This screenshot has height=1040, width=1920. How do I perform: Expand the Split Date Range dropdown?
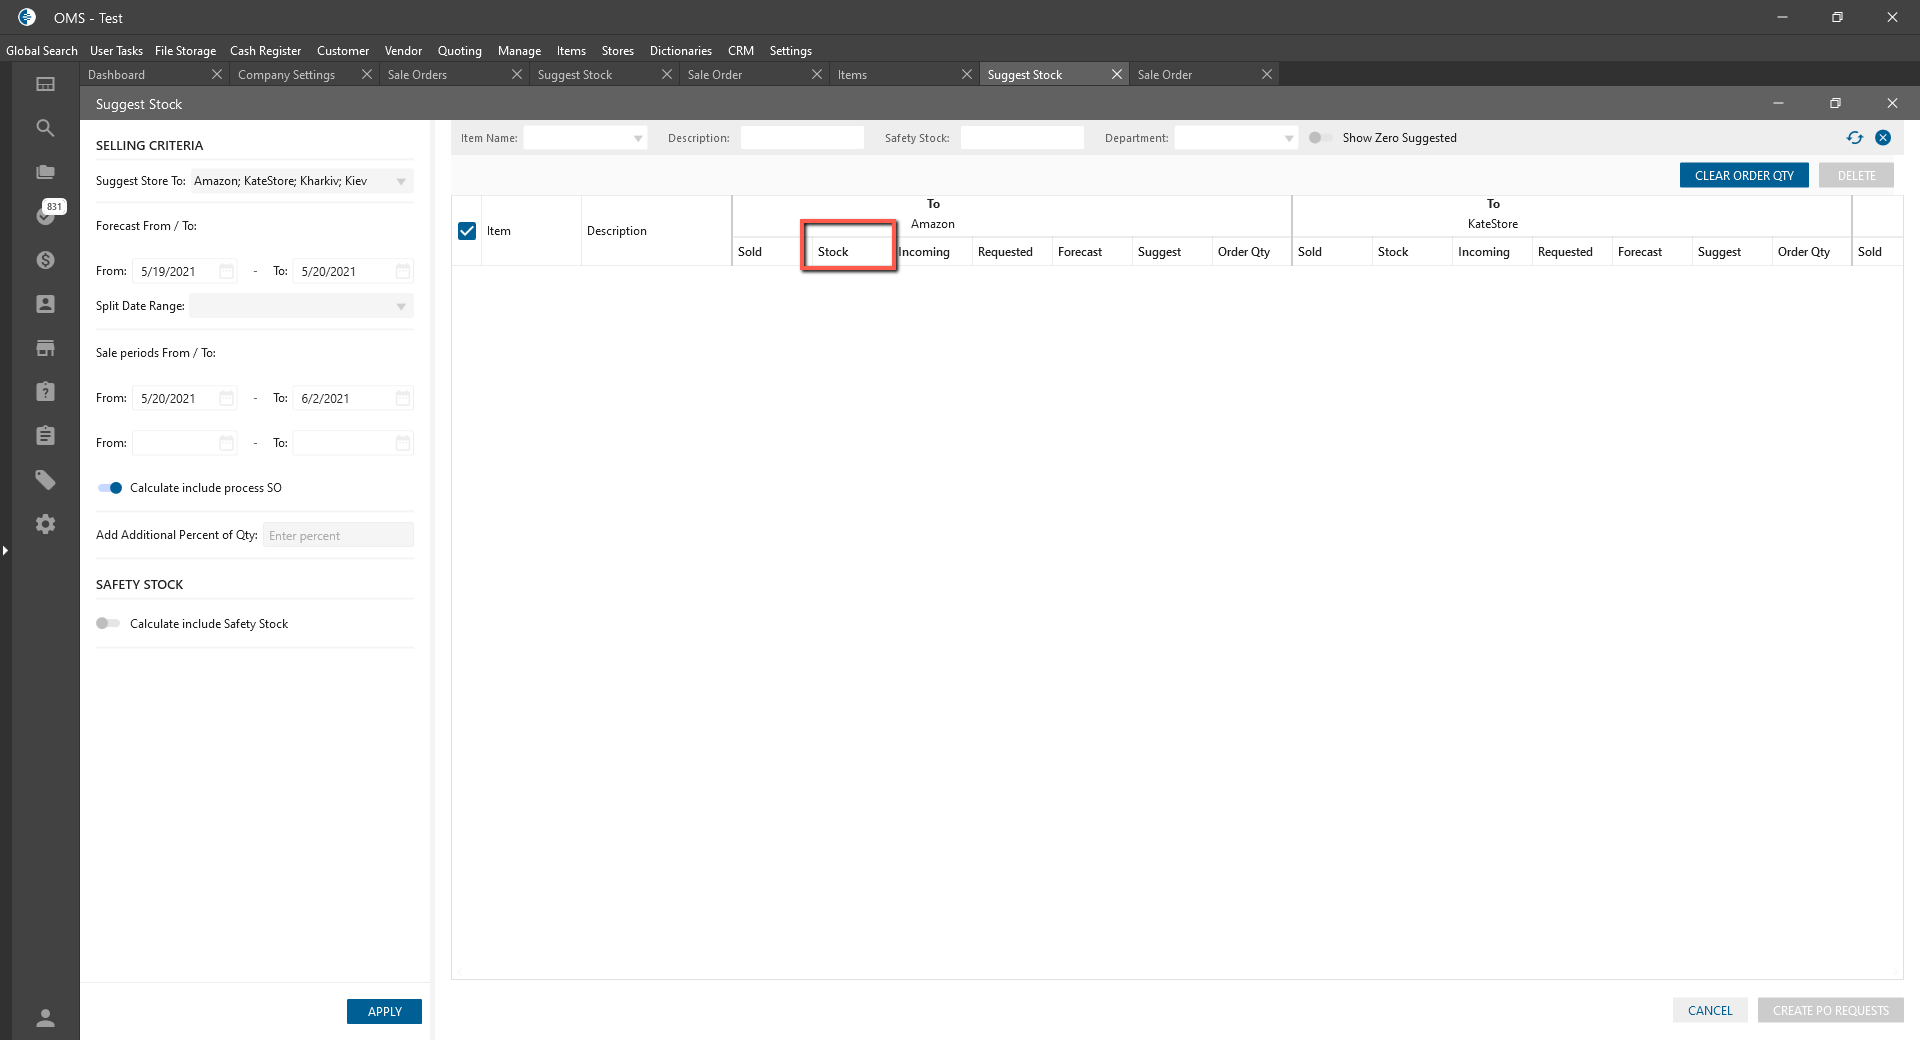tap(401, 306)
